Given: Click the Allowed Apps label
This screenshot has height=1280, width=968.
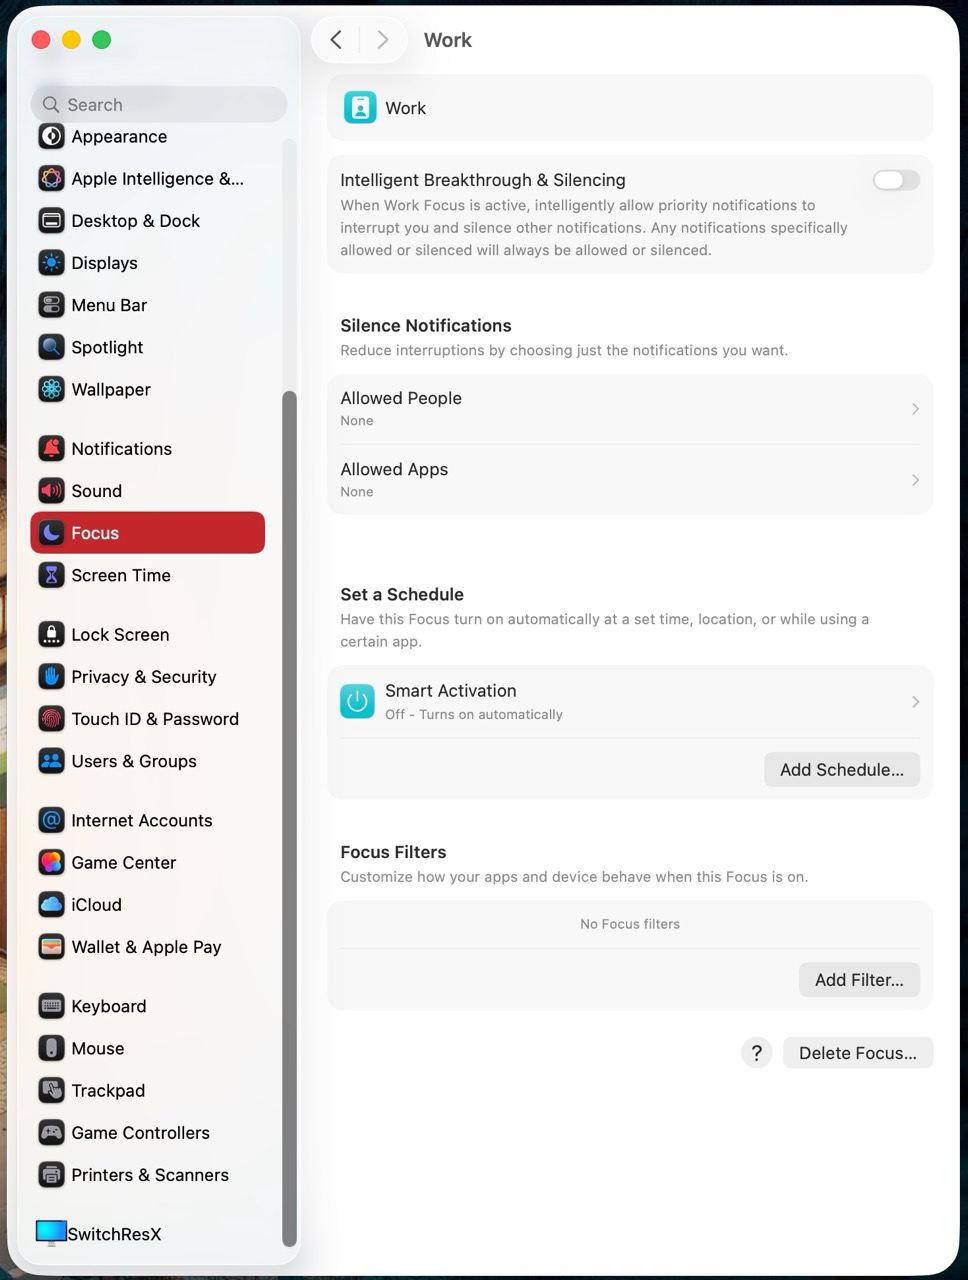Looking at the screenshot, I should point(394,469).
